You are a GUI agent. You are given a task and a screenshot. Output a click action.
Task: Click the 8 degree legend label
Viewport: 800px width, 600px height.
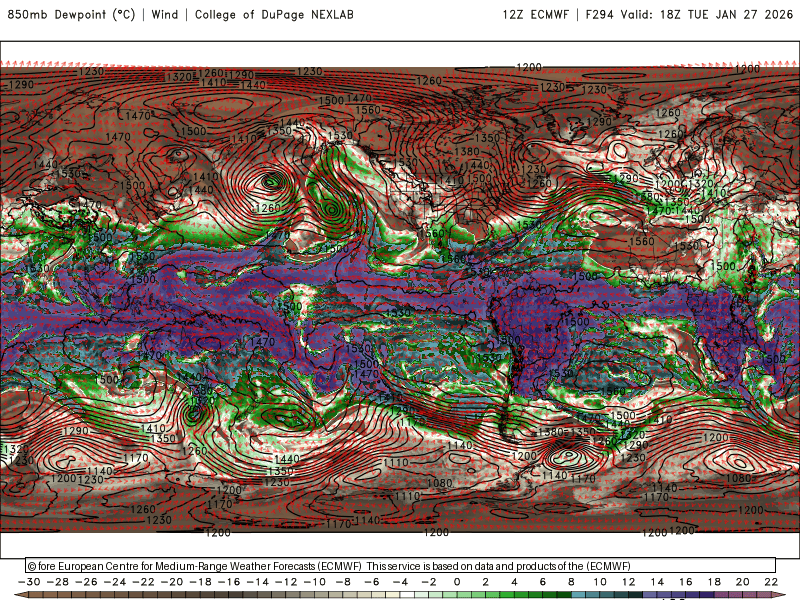pyautogui.click(x=571, y=582)
